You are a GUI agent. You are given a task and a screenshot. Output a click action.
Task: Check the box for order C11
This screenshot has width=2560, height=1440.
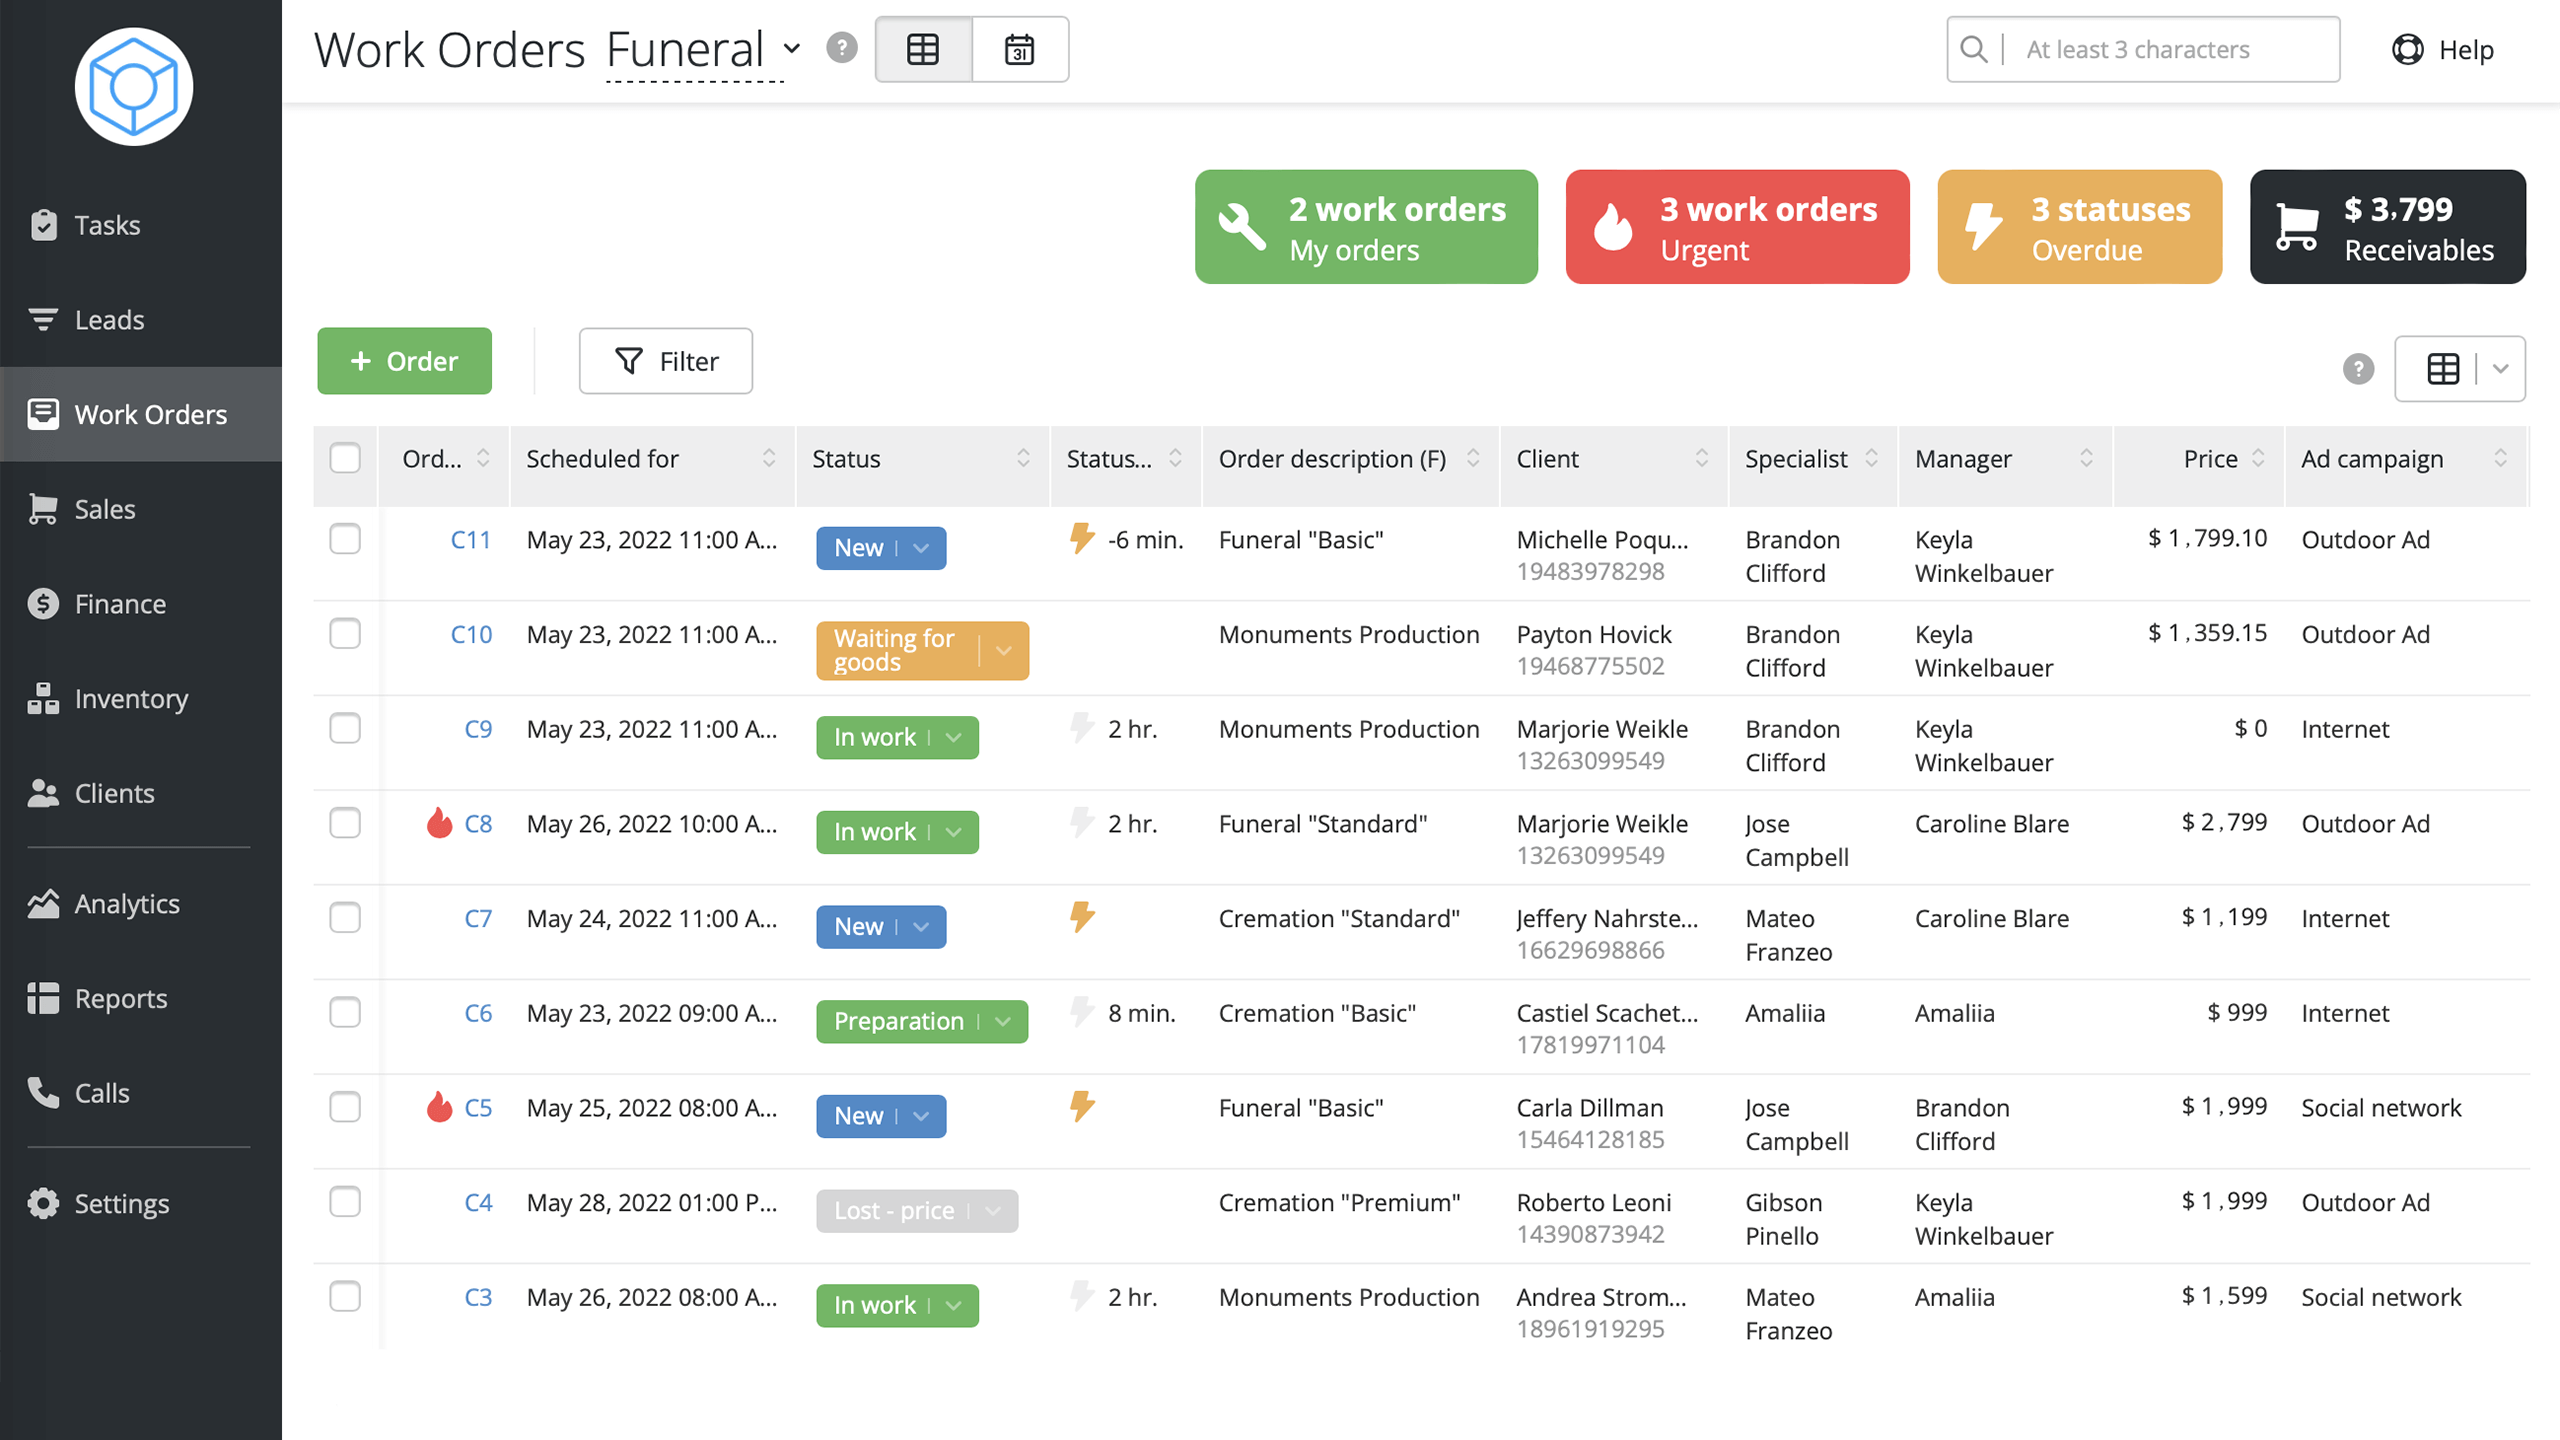point(345,539)
